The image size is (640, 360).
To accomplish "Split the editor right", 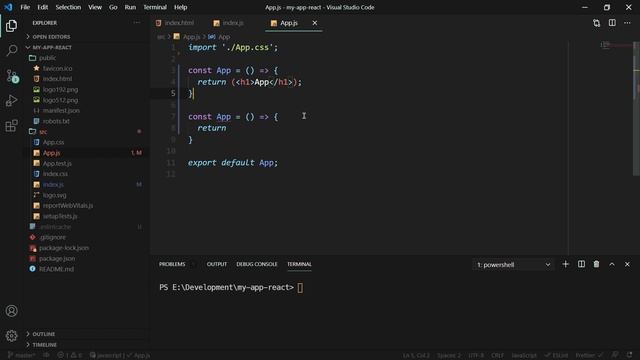I will [612, 23].
